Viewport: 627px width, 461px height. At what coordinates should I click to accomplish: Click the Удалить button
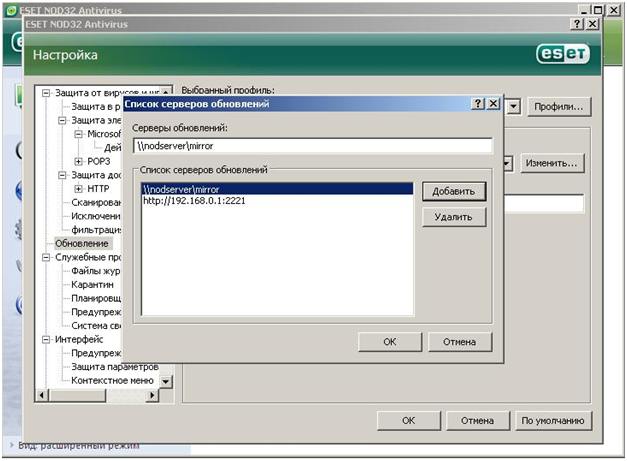(454, 217)
